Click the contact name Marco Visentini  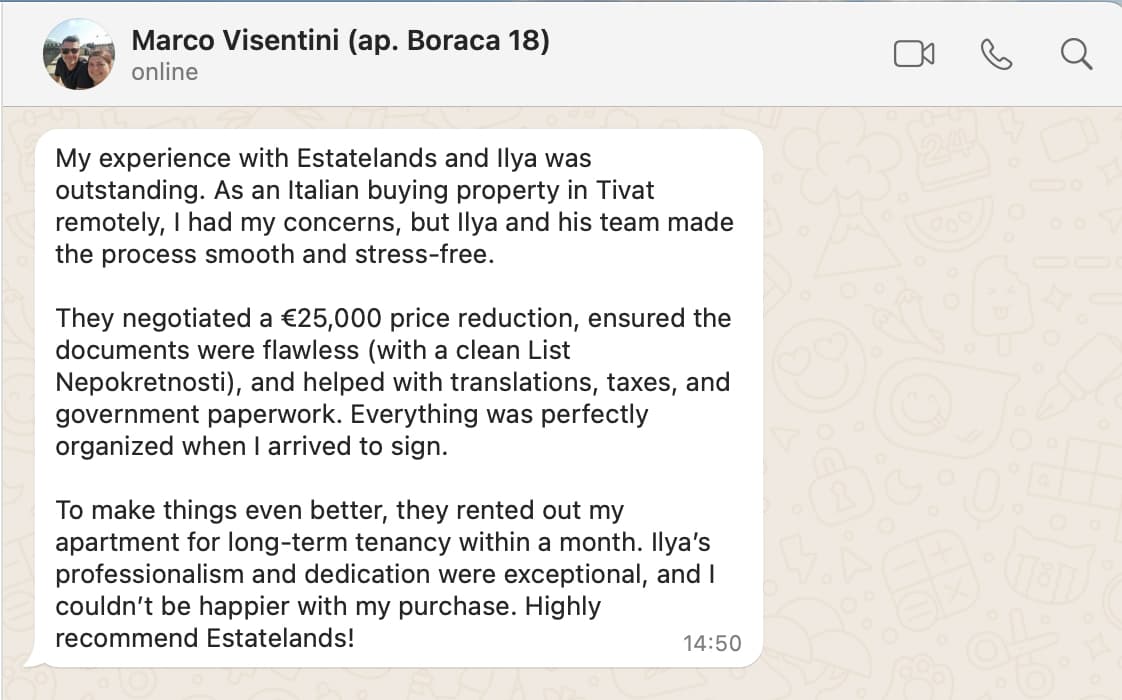pyautogui.click(x=340, y=41)
